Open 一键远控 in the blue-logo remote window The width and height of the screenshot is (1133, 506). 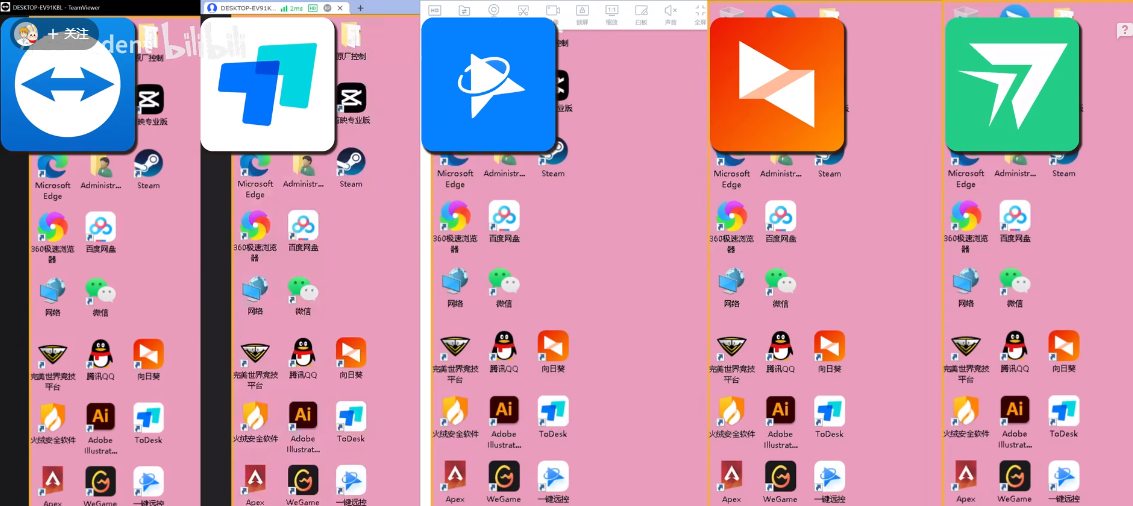[553, 482]
